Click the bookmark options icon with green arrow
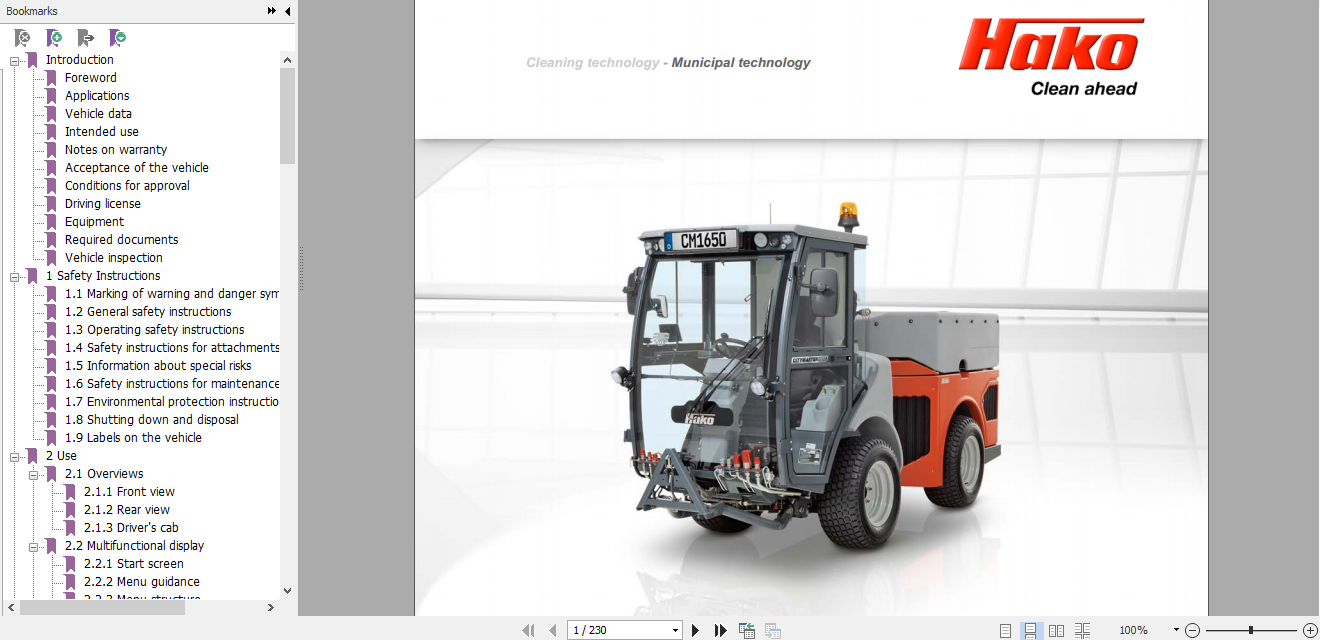 tap(118, 38)
